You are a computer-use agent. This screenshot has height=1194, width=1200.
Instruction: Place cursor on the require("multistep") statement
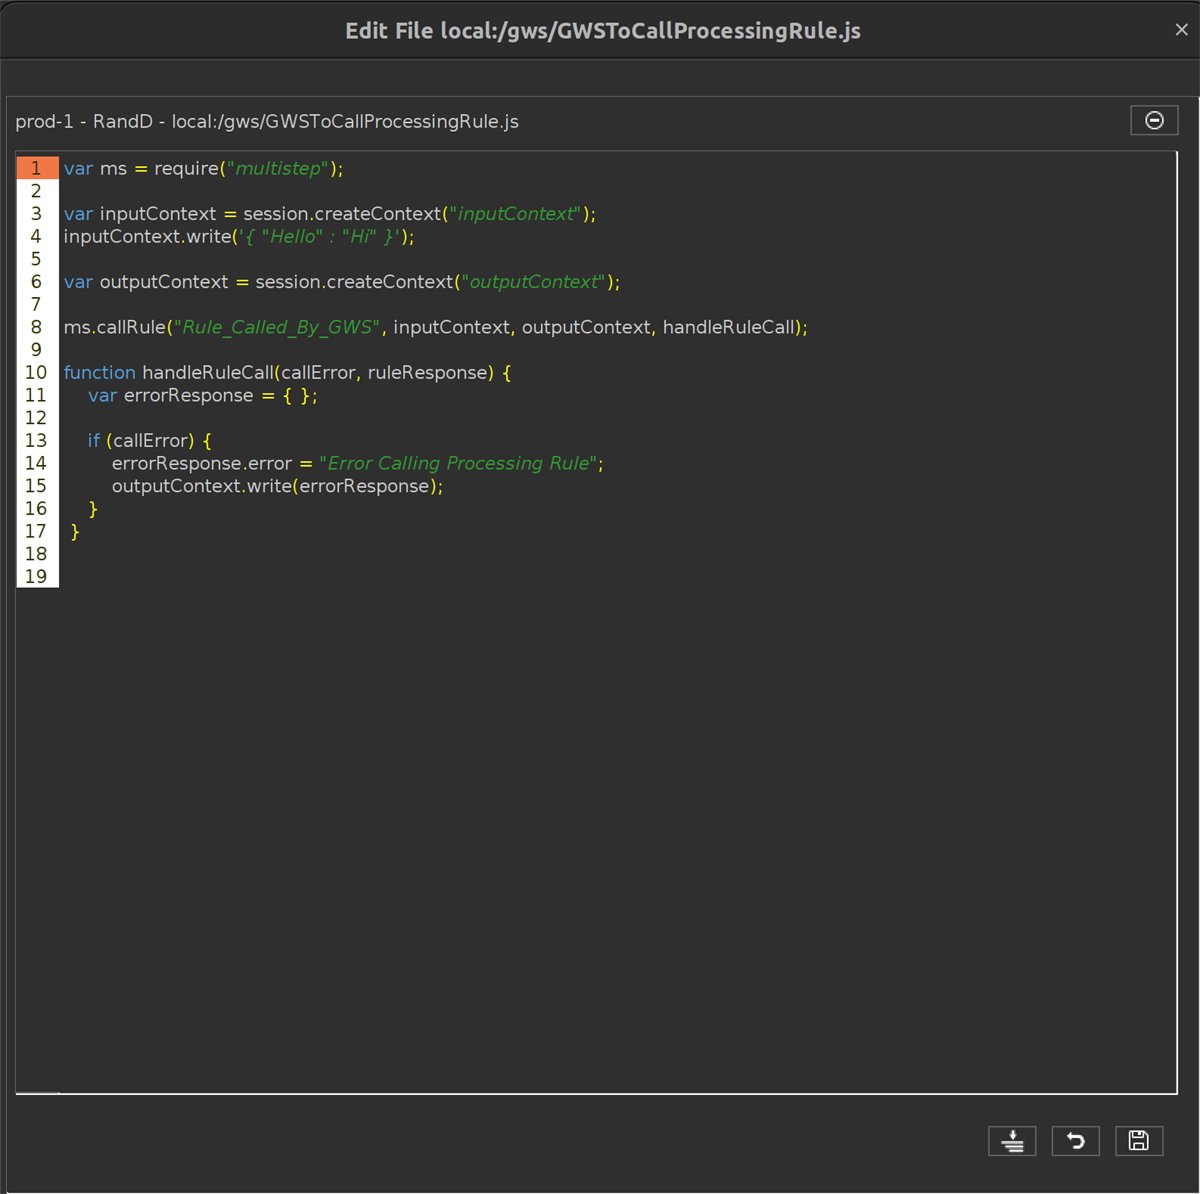[200, 168]
